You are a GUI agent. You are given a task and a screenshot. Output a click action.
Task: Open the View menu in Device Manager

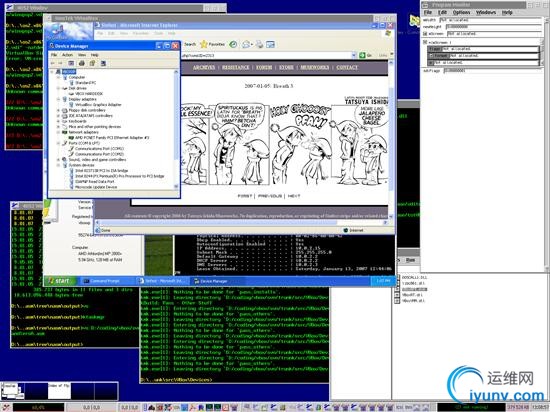tap(82, 55)
